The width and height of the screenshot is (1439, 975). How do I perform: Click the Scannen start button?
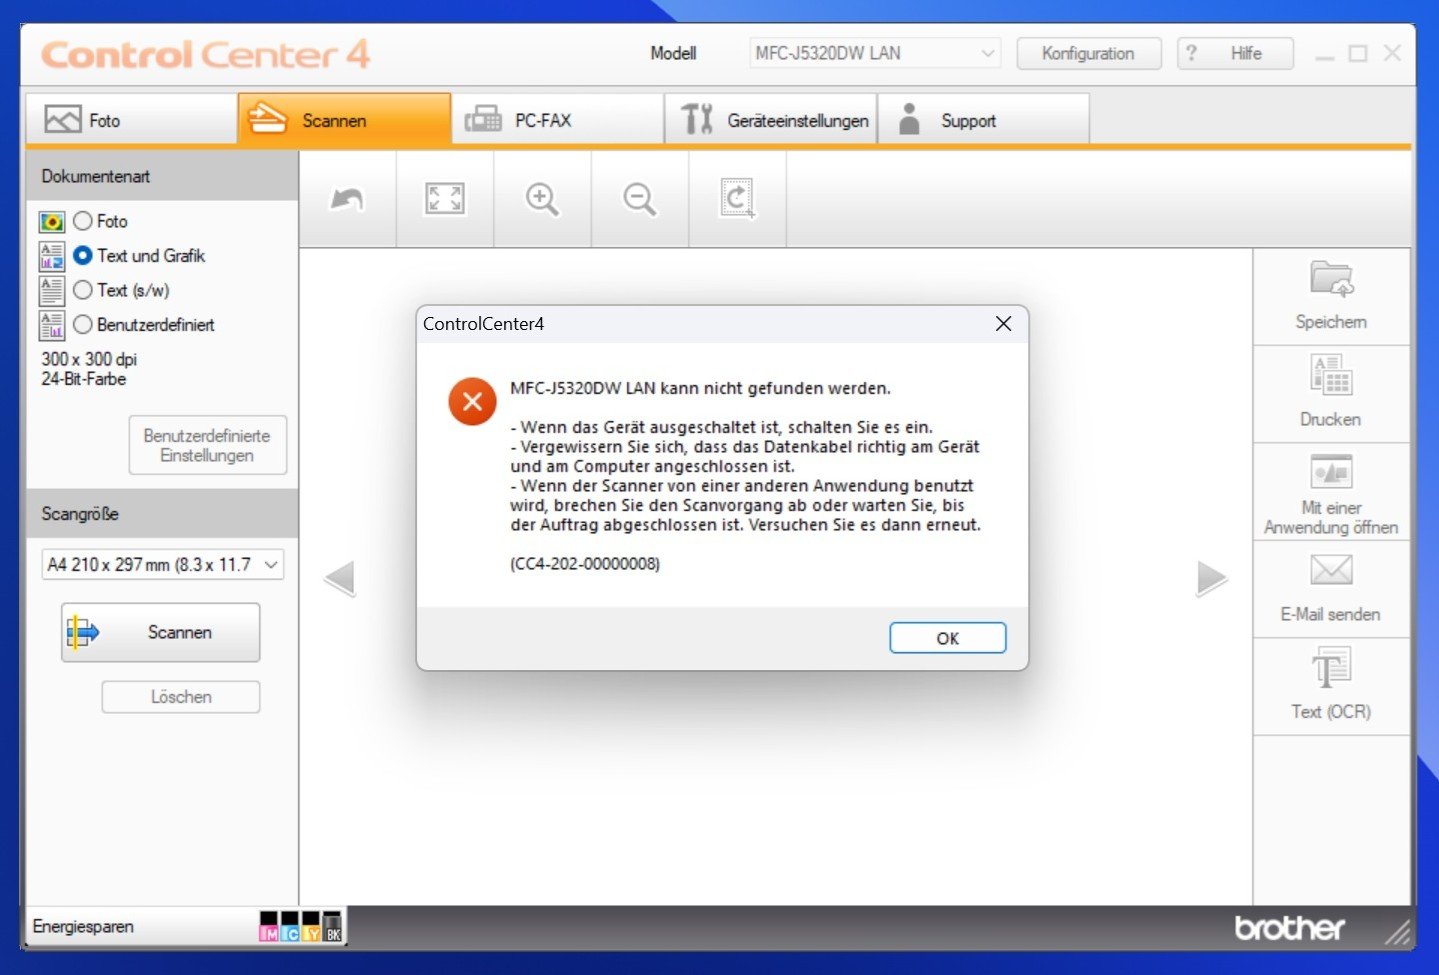[x=161, y=632]
